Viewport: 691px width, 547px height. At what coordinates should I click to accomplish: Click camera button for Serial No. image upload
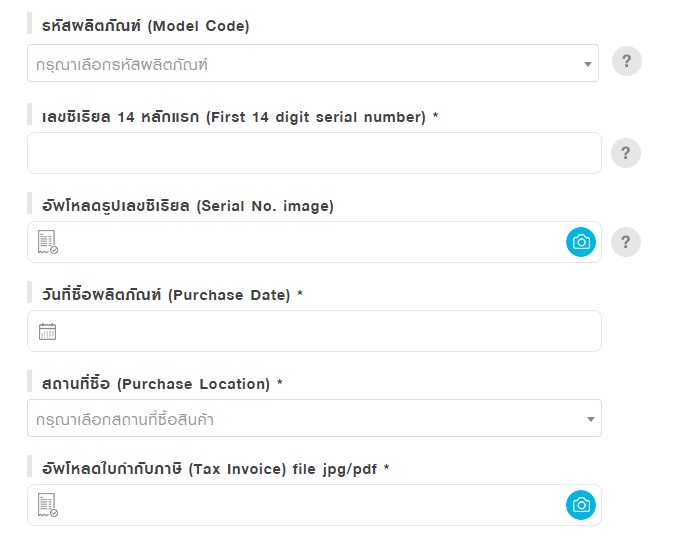point(580,242)
